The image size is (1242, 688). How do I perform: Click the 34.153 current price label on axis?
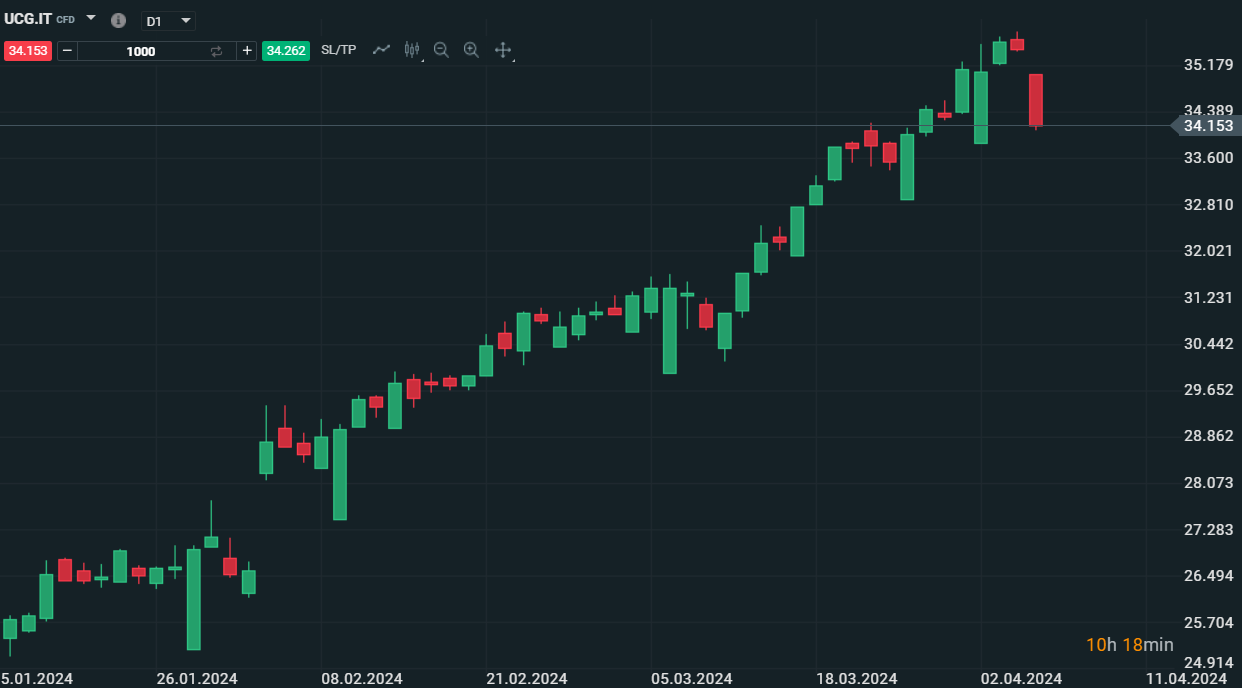(1207, 126)
